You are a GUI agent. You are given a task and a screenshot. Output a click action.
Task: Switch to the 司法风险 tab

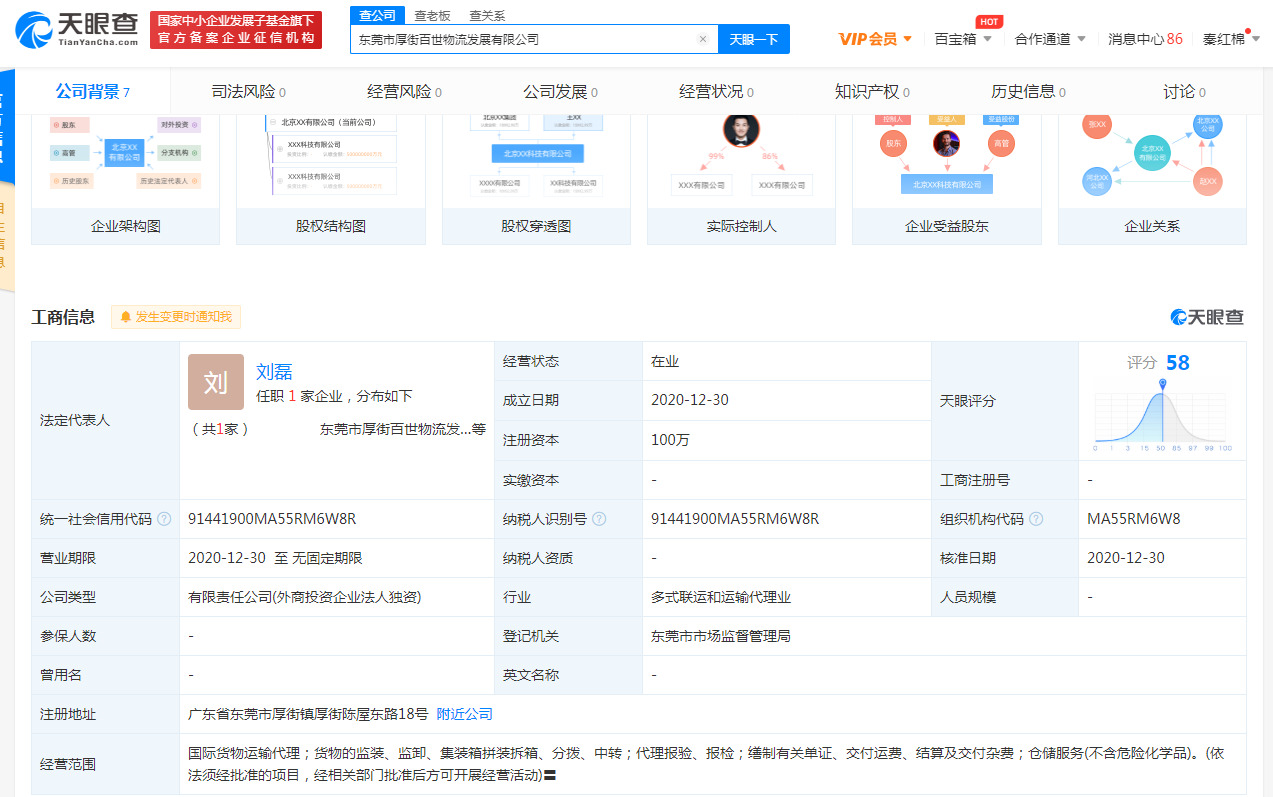pos(249,92)
